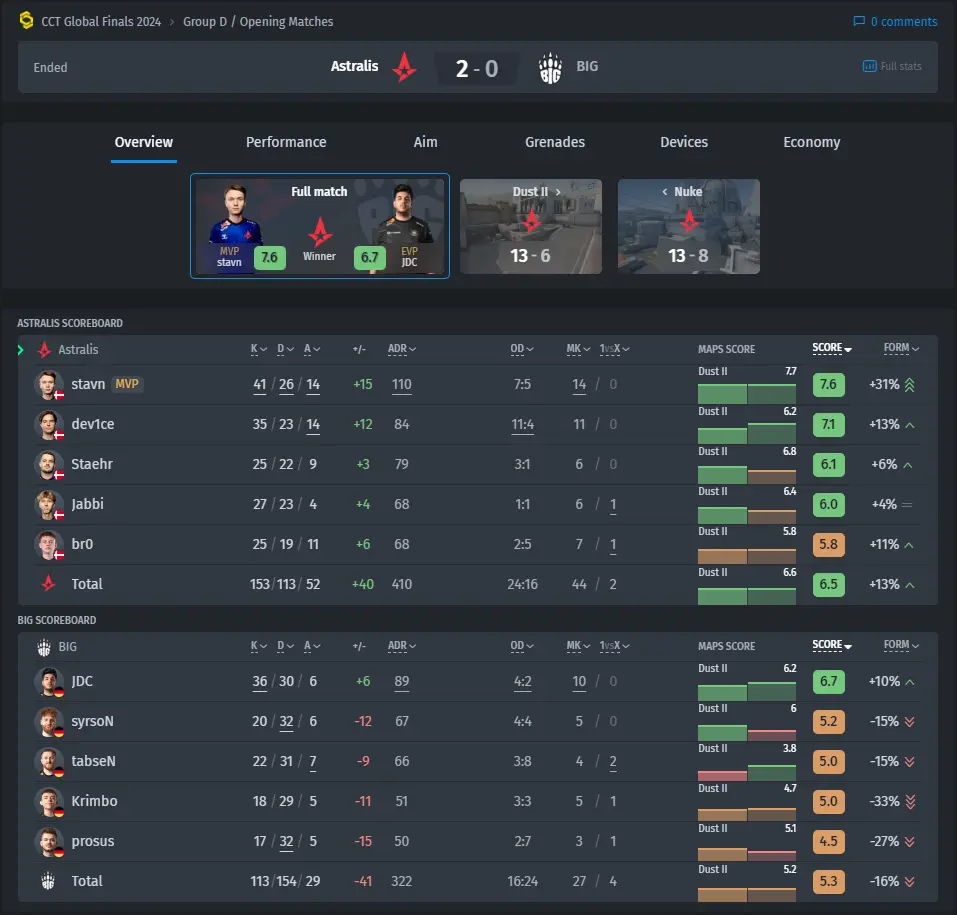The width and height of the screenshot is (957, 915).
Task: Click dev1ce's player avatar
Action: click(x=48, y=425)
